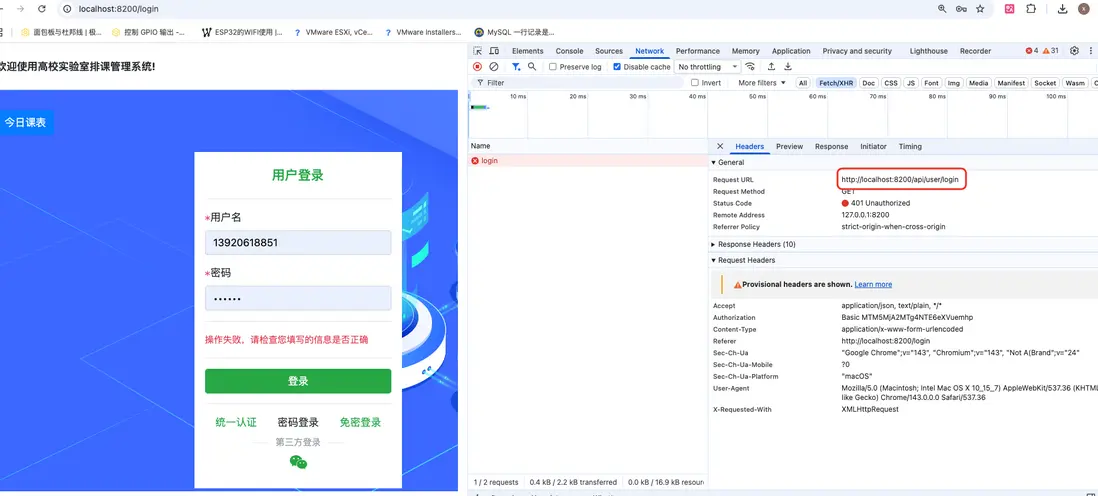Open the browser profile avatar
This screenshot has width=1098, height=496.
1083,9
